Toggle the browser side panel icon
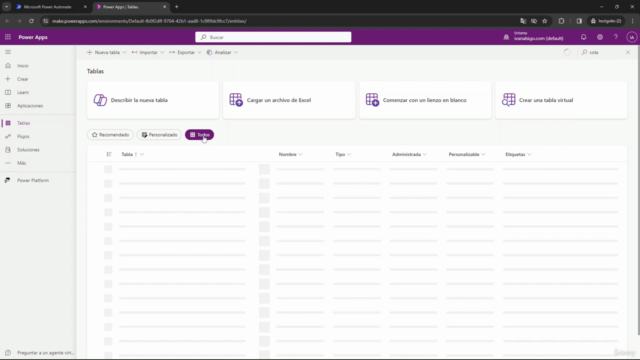This screenshot has width=640, height=360. (x=579, y=21)
